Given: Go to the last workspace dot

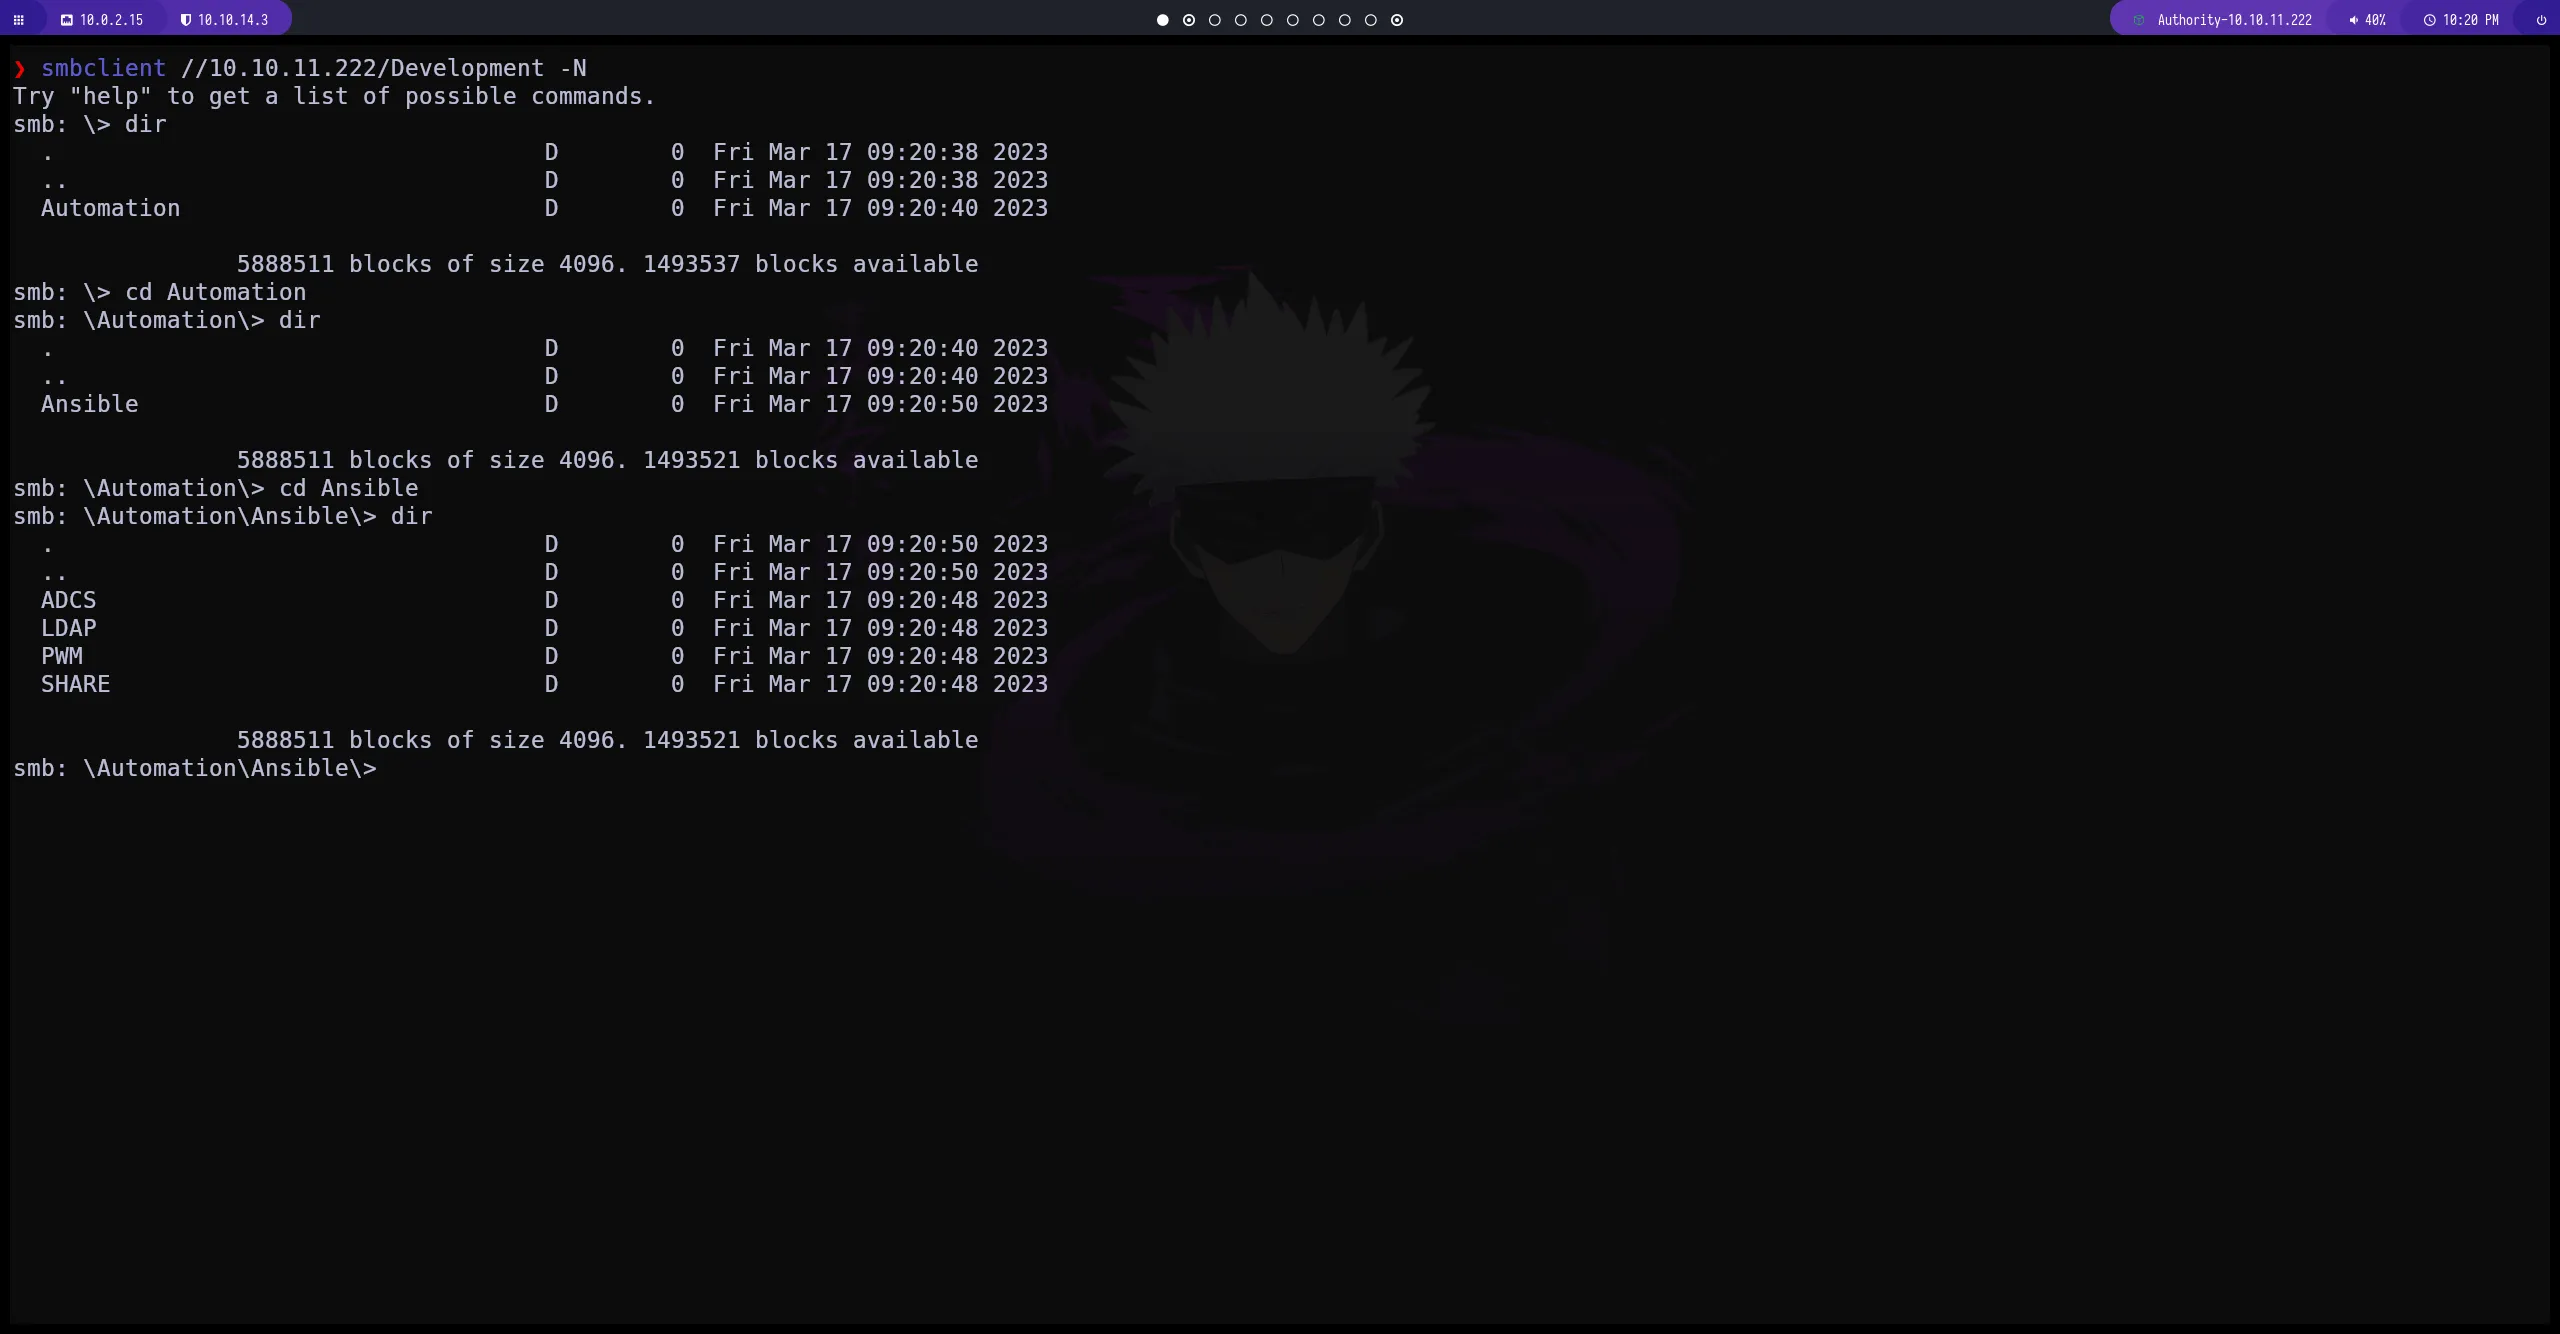Looking at the screenshot, I should click(1397, 20).
